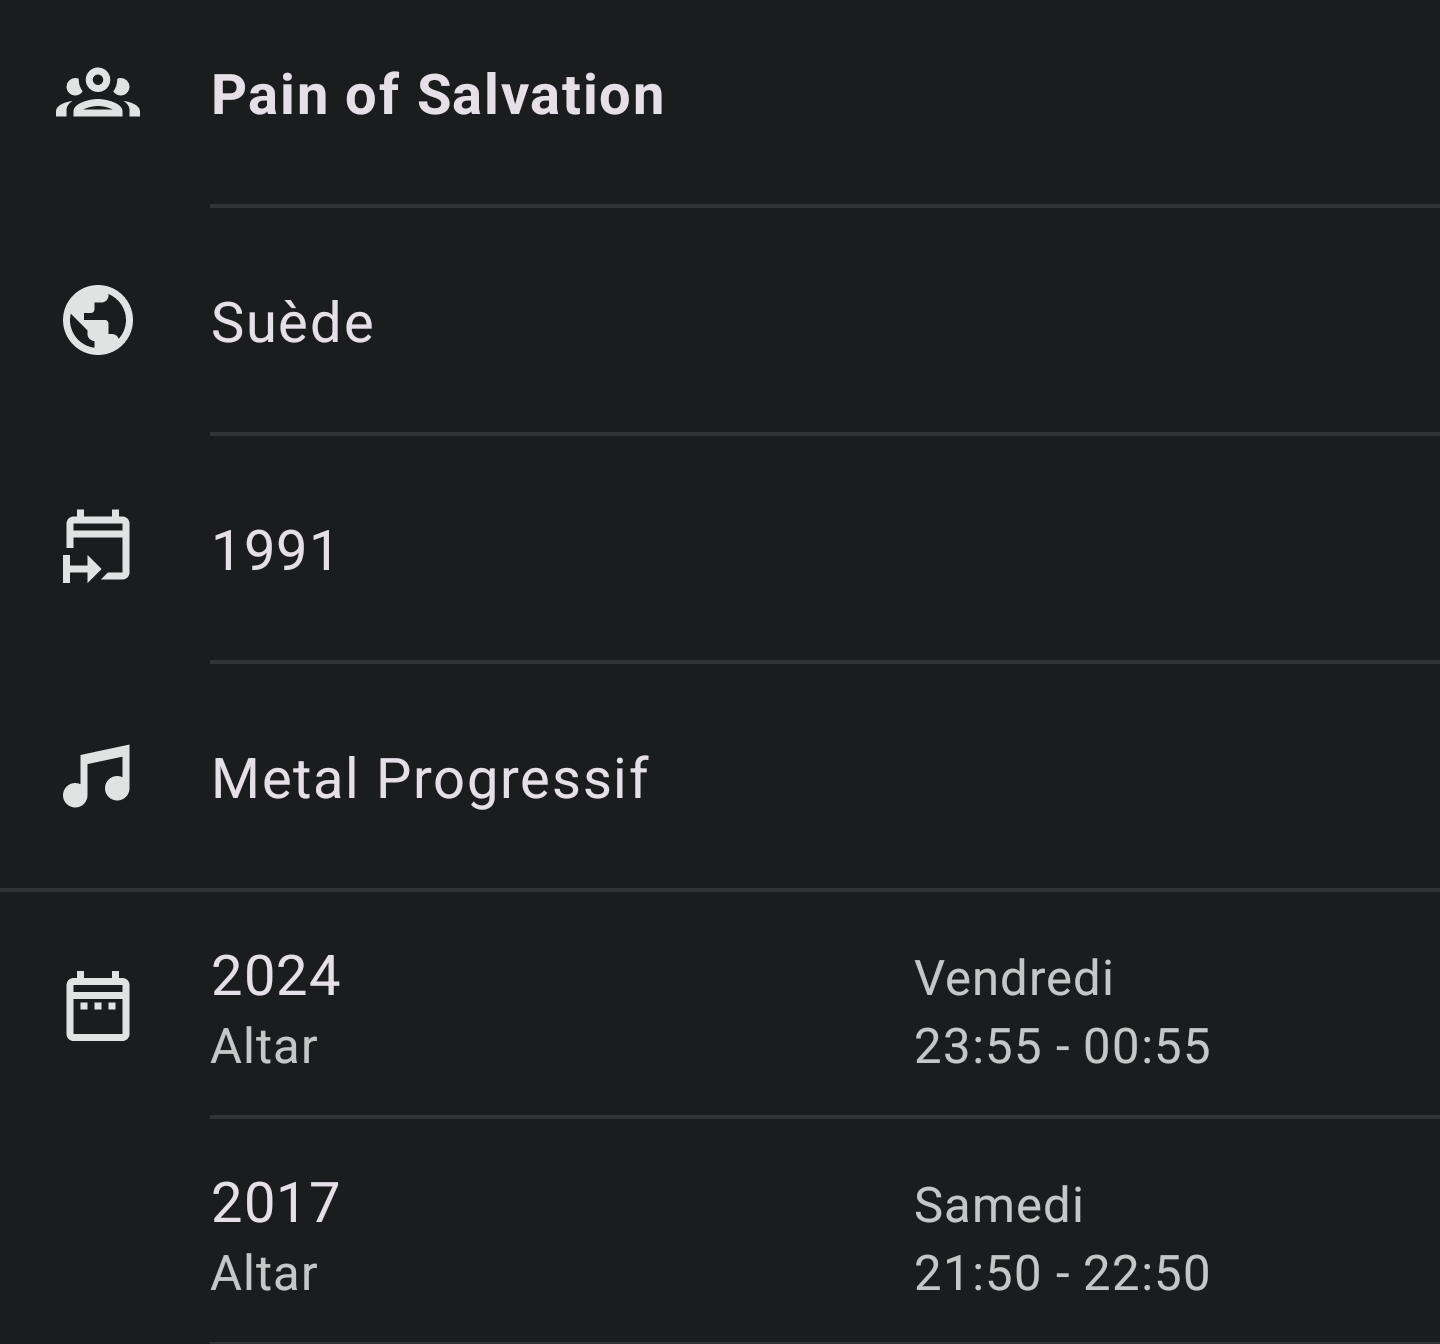This screenshot has width=1440, height=1344.
Task: Click the performances calendar icon
Action: coord(98,1005)
